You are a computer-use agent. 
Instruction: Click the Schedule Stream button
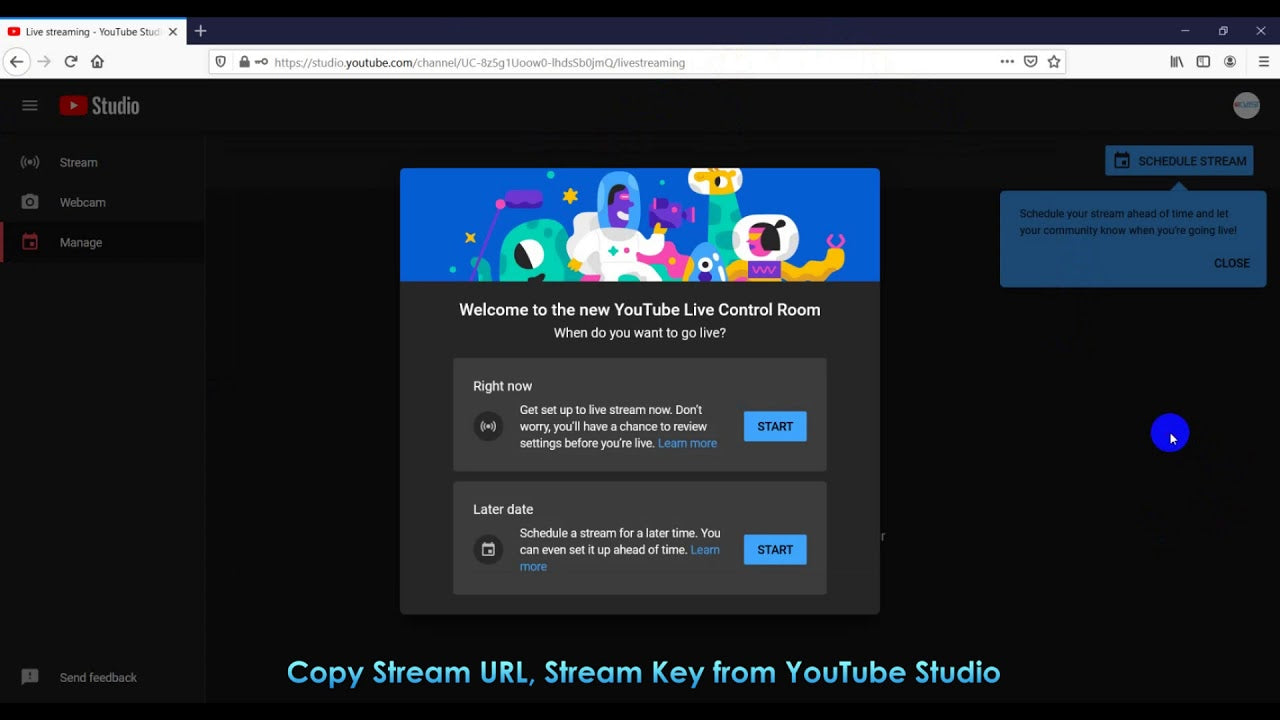click(x=1179, y=161)
